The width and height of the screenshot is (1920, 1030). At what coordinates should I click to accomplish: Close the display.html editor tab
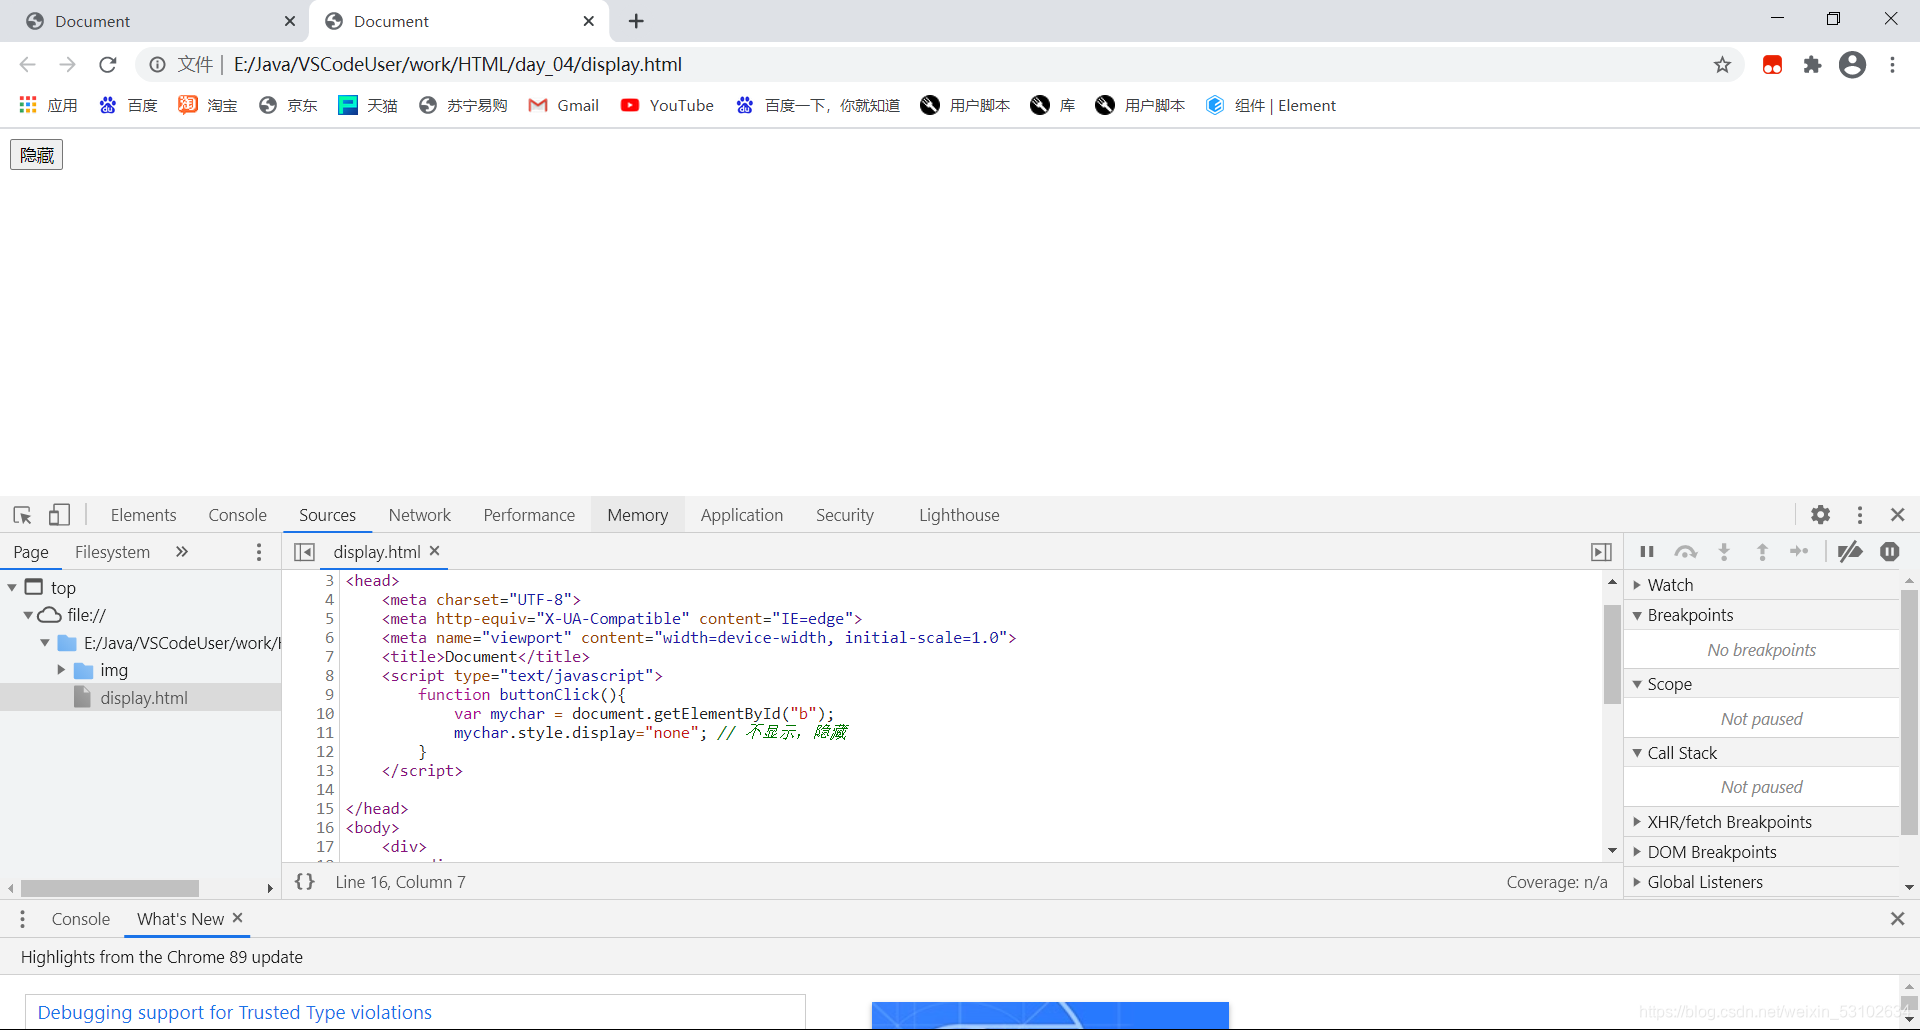435,551
